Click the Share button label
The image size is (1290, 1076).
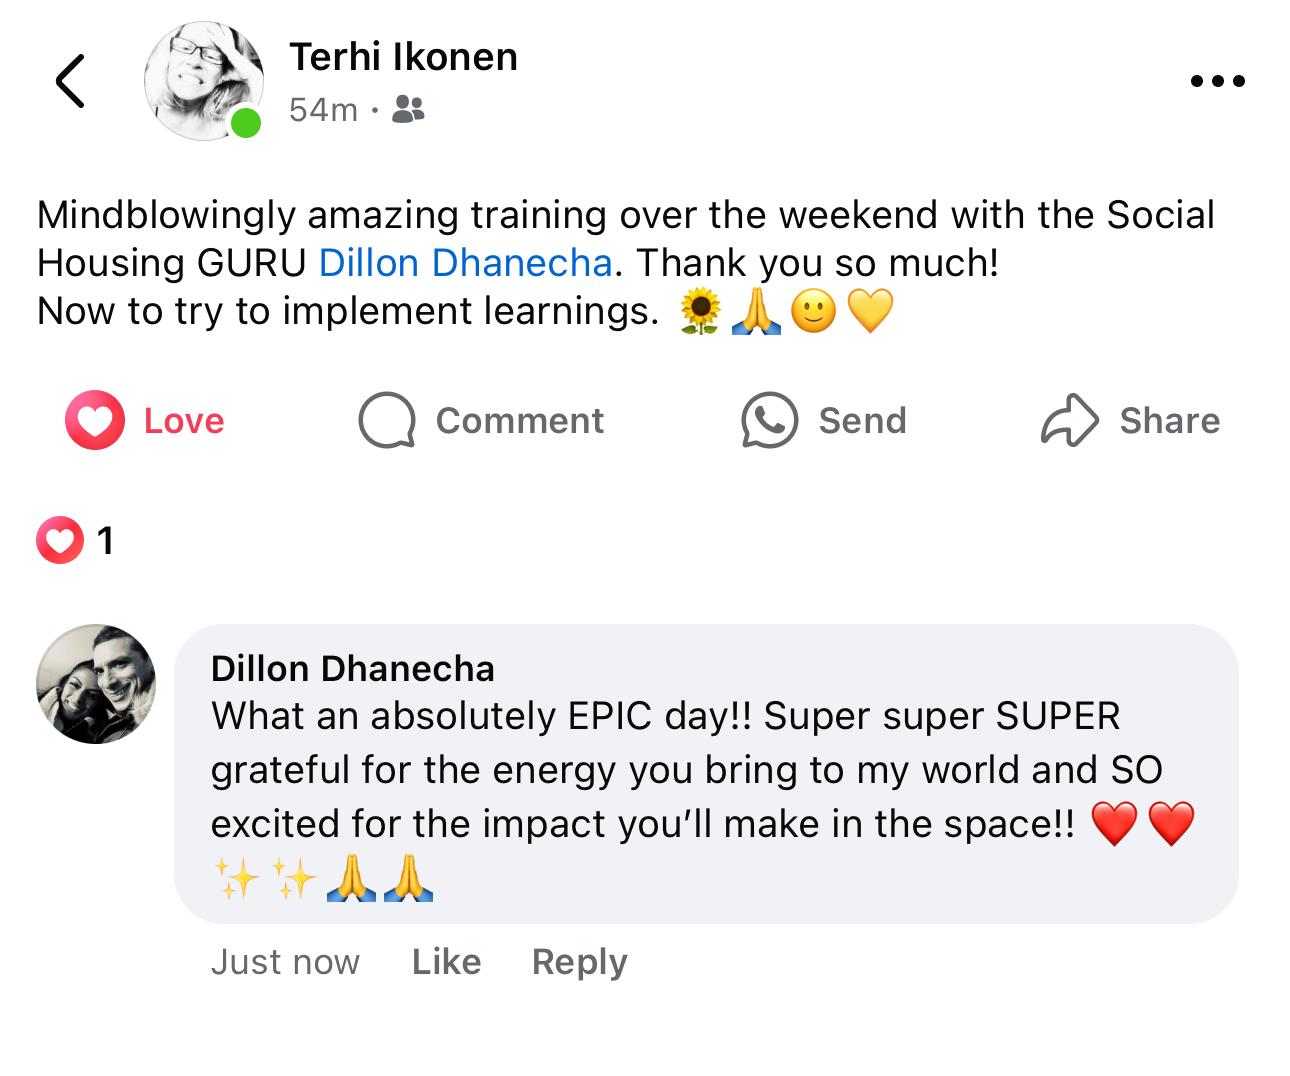pyautogui.click(x=1169, y=421)
